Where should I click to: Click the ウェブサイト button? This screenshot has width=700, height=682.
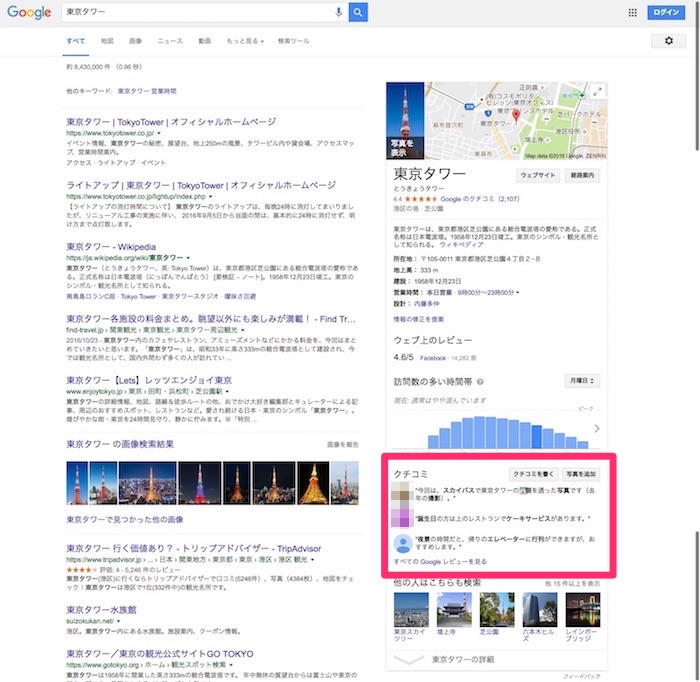tap(538, 175)
